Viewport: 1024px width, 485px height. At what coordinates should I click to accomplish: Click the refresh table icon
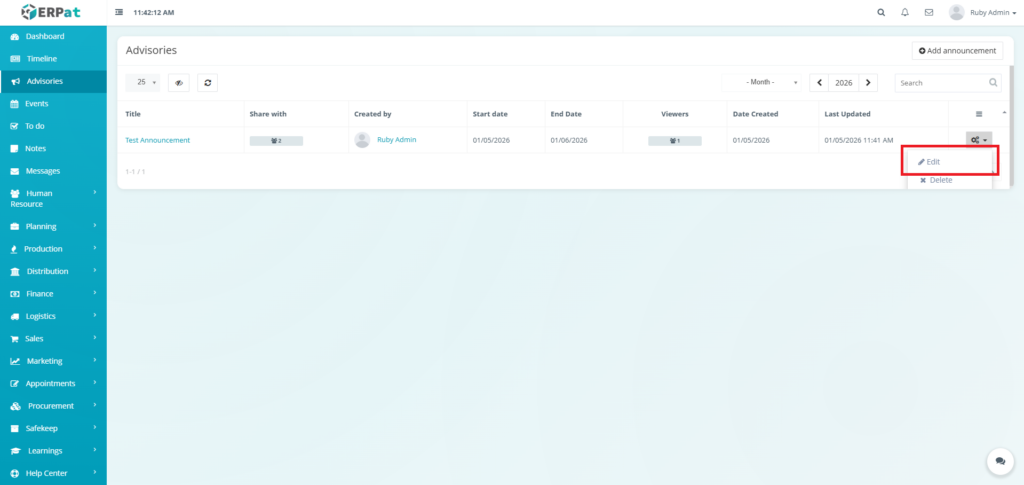pyautogui.click(x=207, y=83)
